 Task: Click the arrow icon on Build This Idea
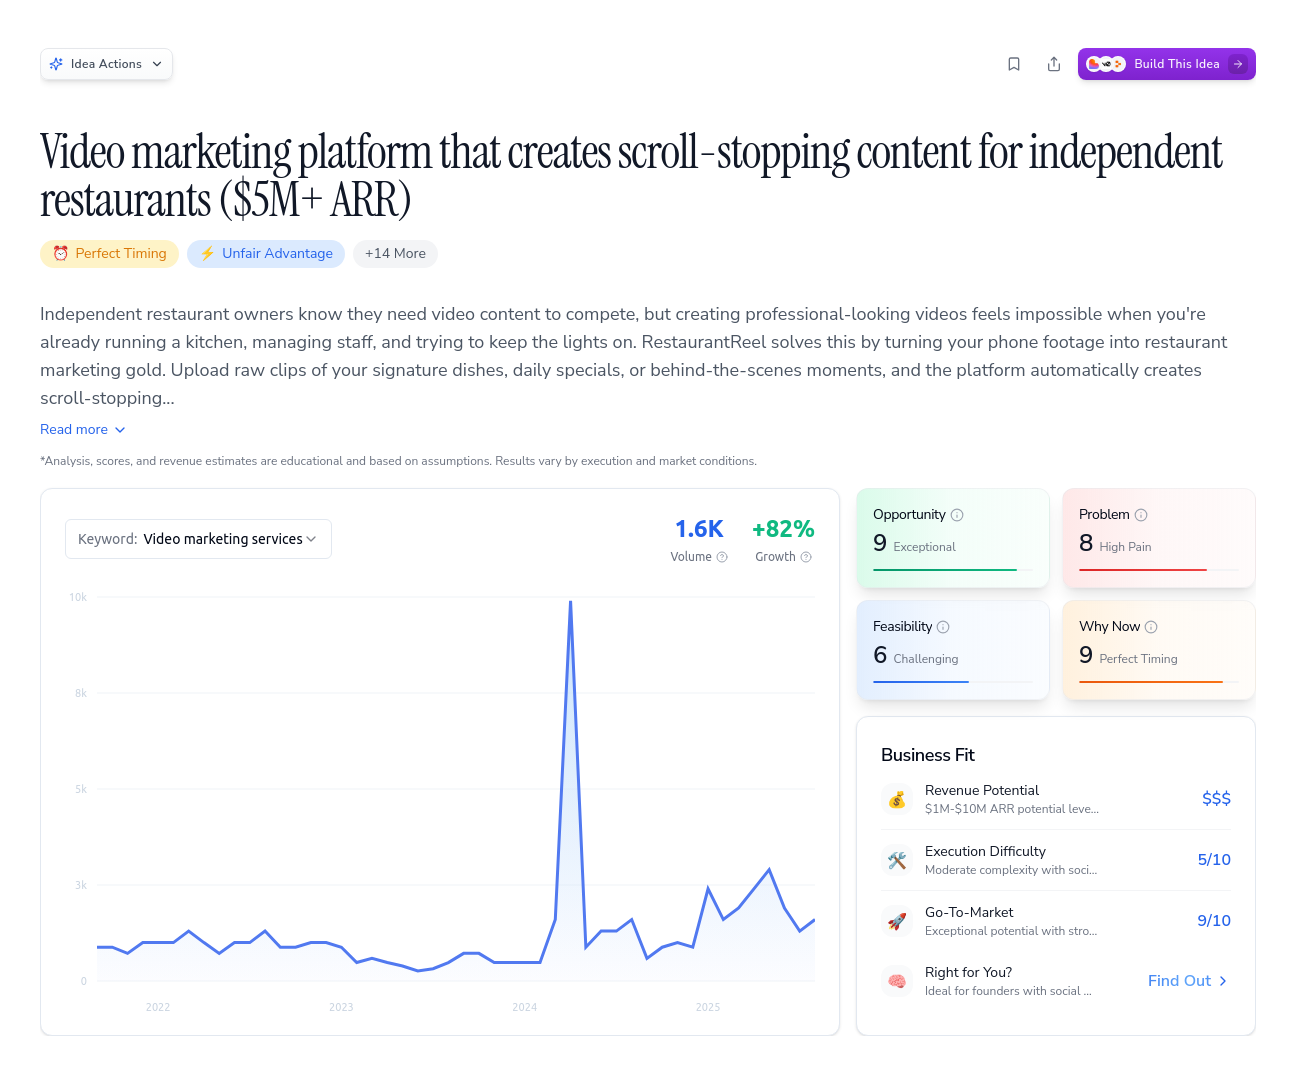point(1238,63)
